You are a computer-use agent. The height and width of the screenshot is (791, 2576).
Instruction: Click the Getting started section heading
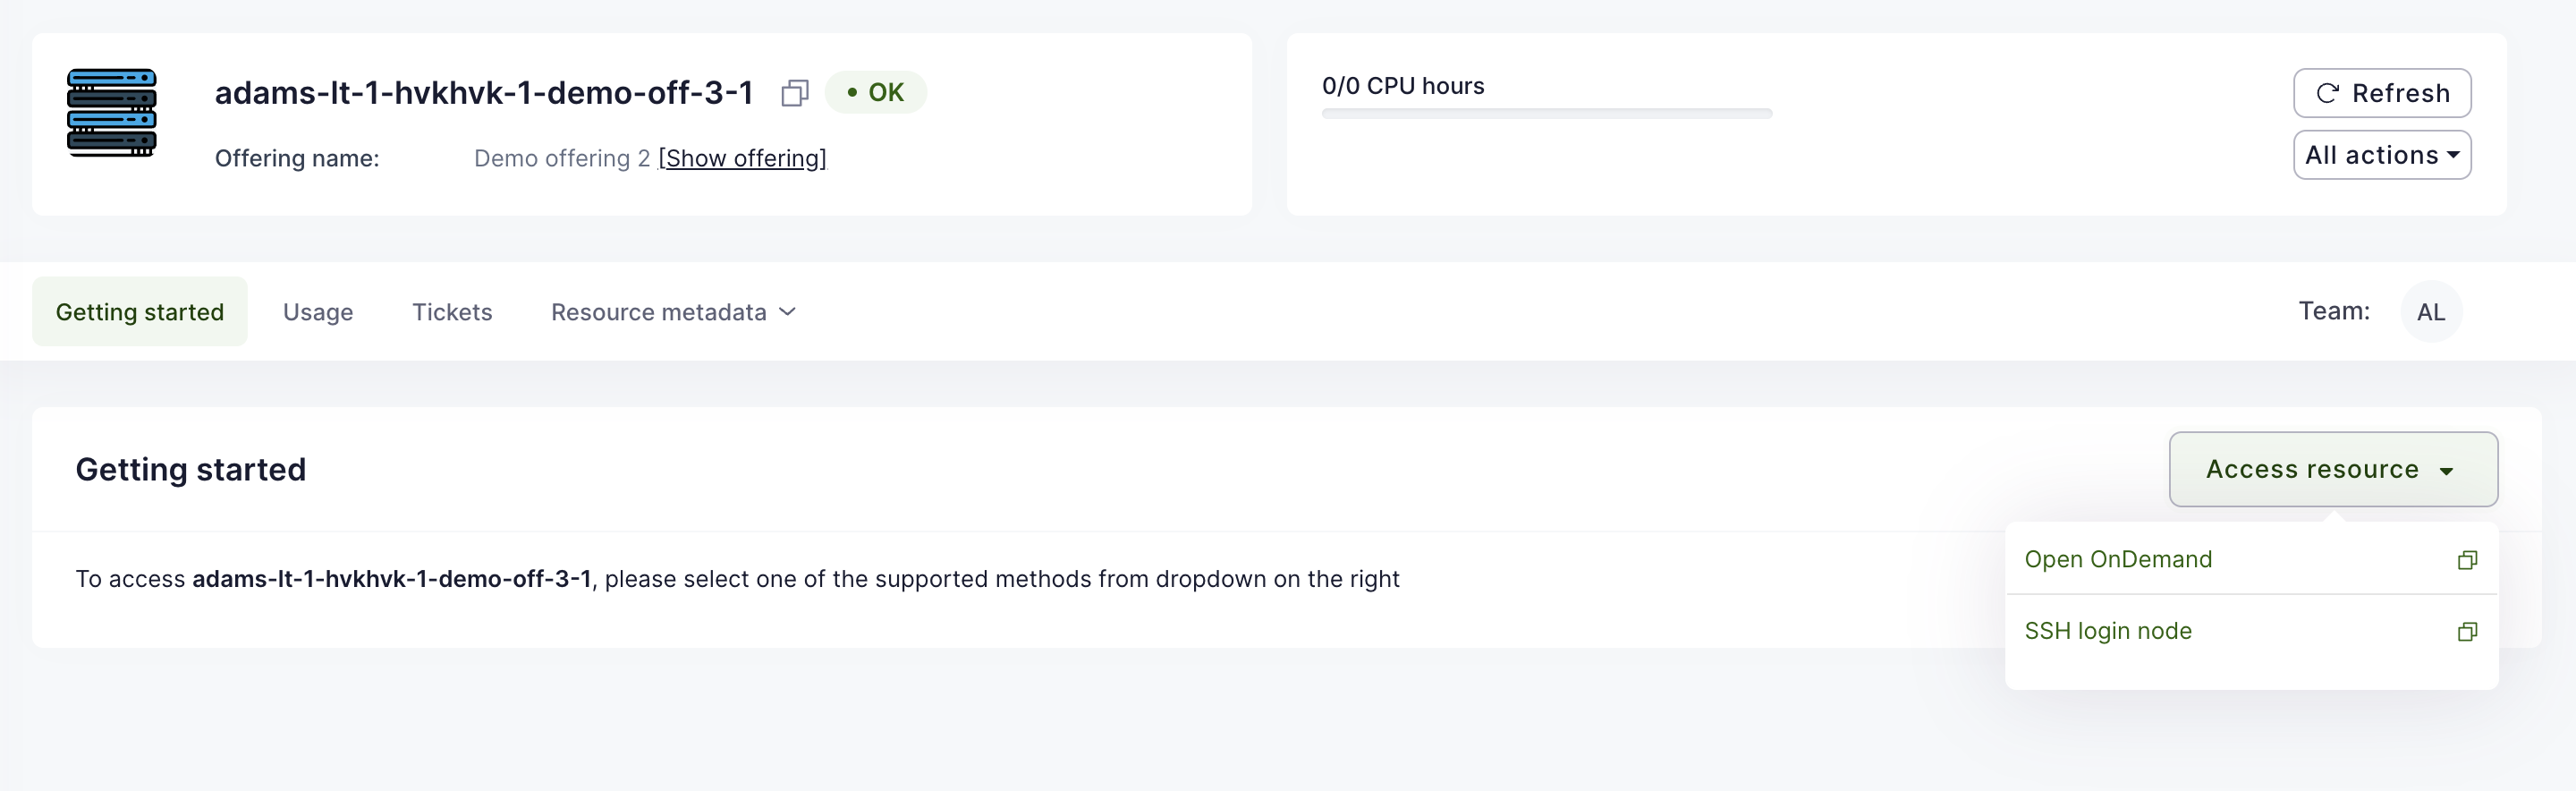click(x=191, y=469)
